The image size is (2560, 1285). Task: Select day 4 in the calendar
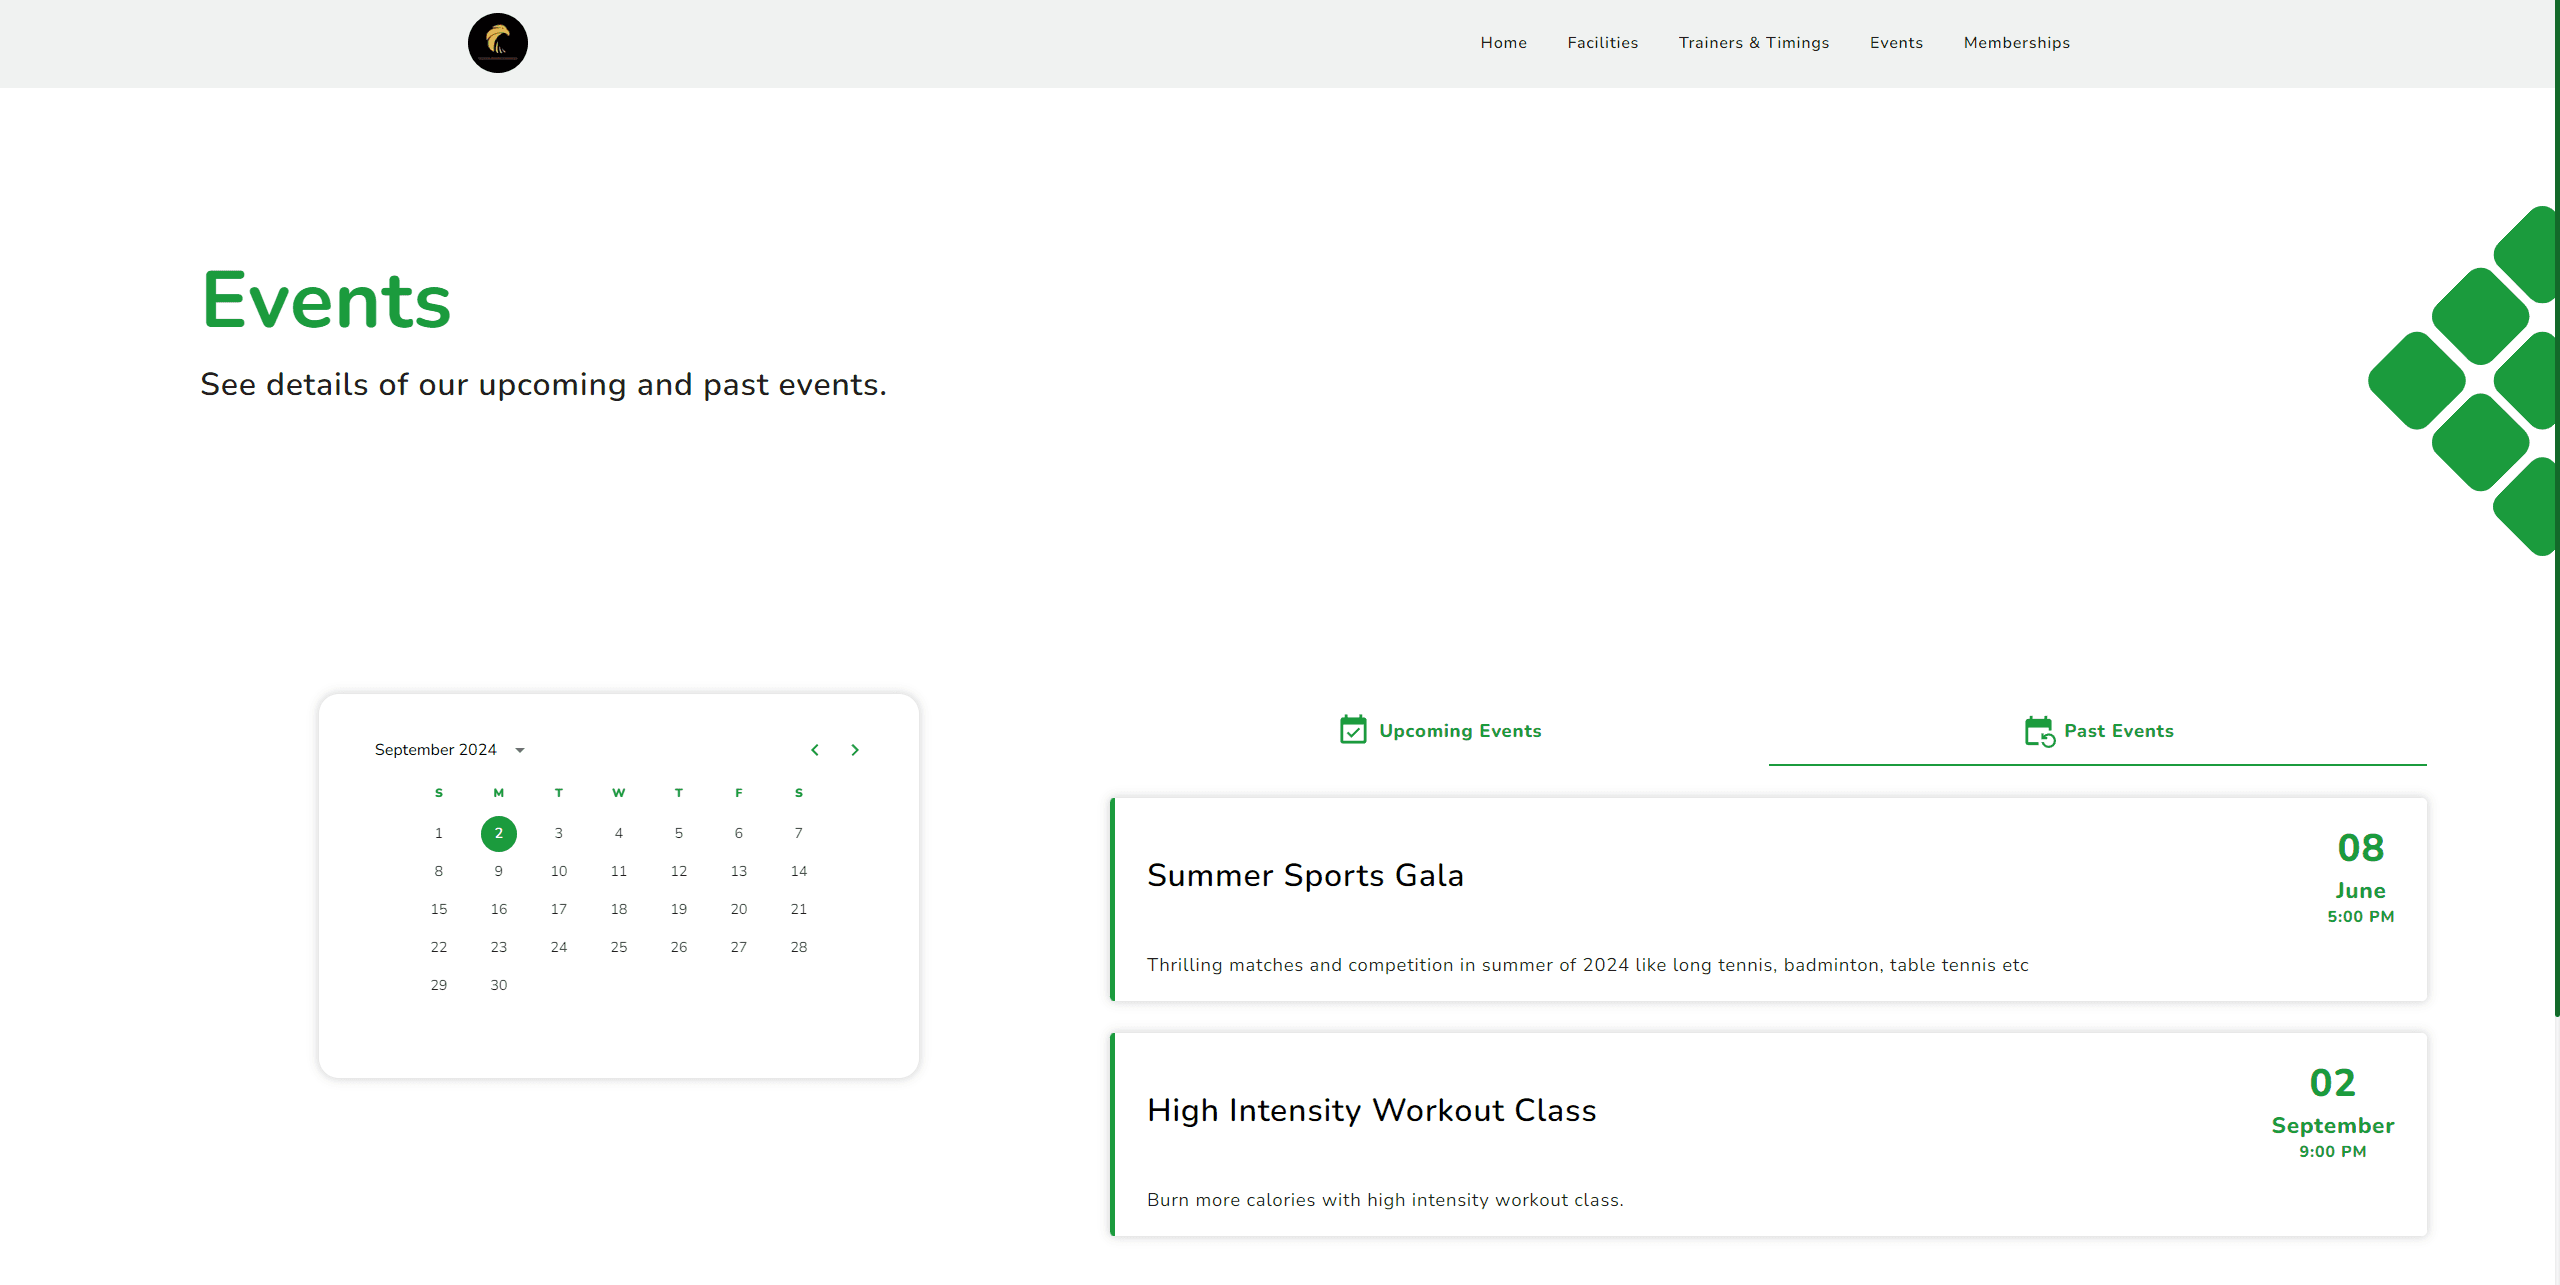tap(619, 833)
